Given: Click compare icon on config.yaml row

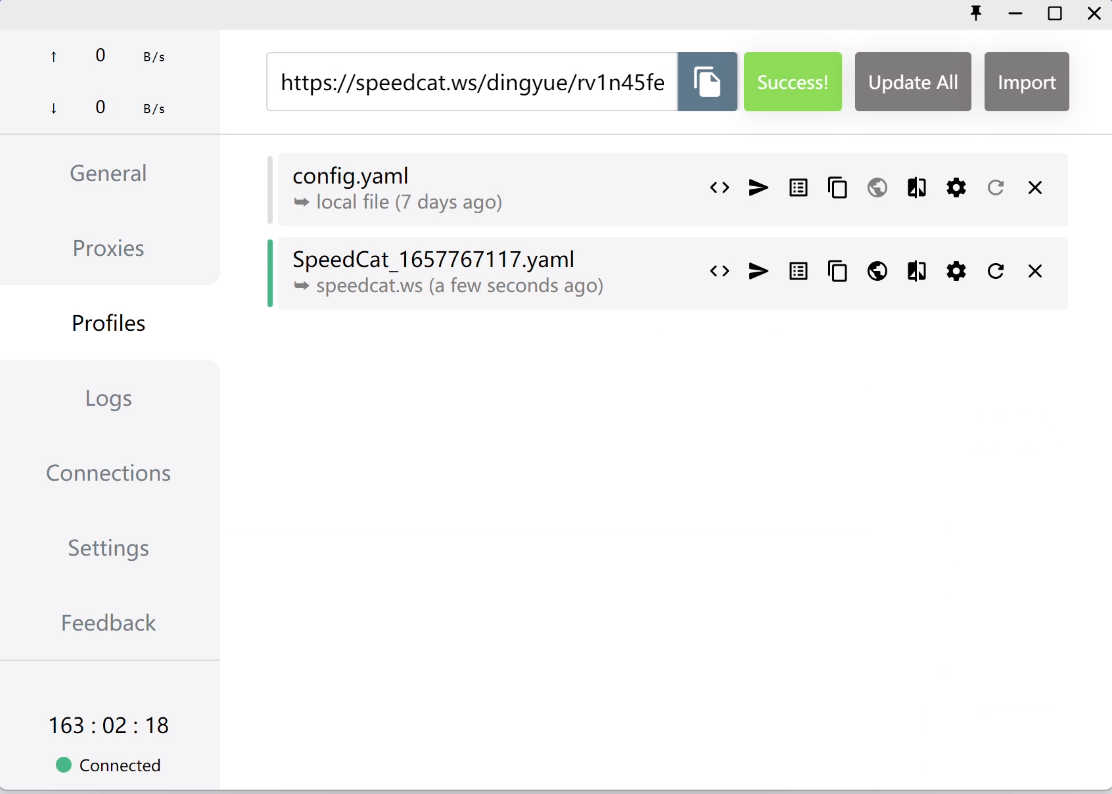Looking at the screenshot, I should click(x=916, y=188).
